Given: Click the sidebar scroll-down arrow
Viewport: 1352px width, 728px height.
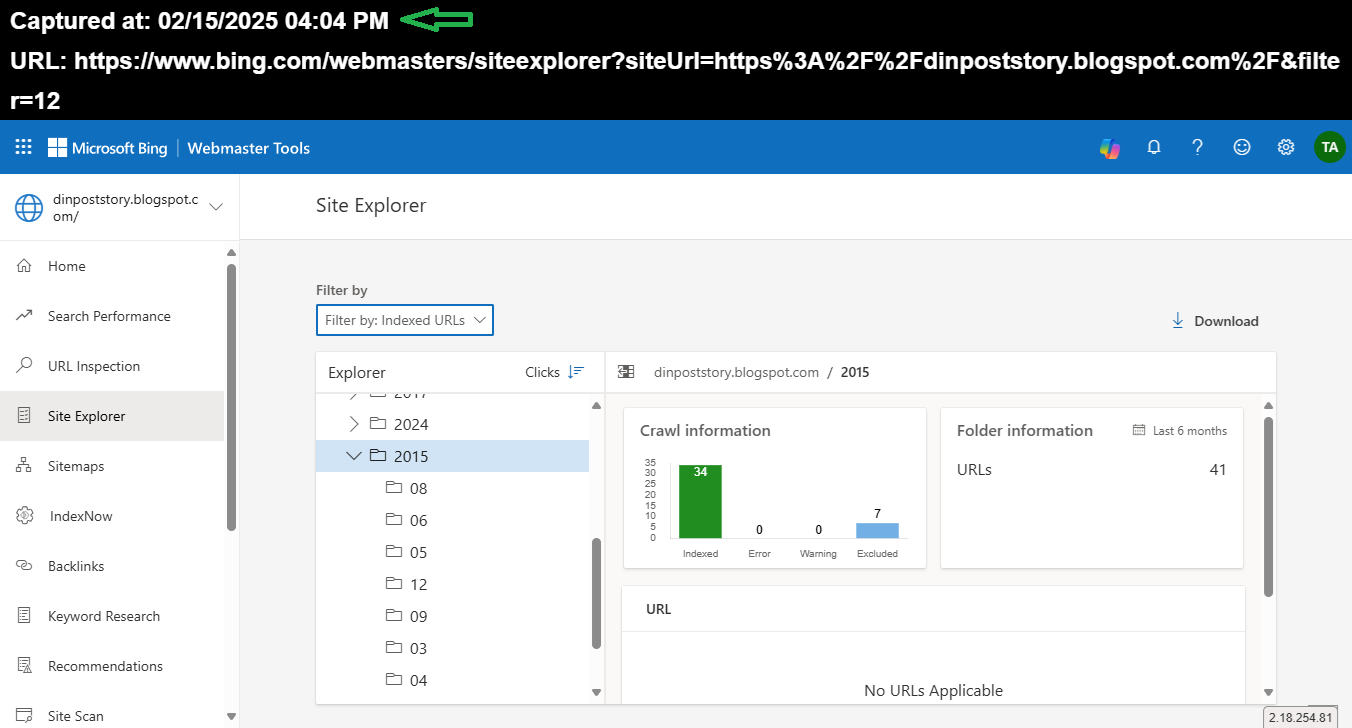Looking at the screenshot, I should (232, 717).
